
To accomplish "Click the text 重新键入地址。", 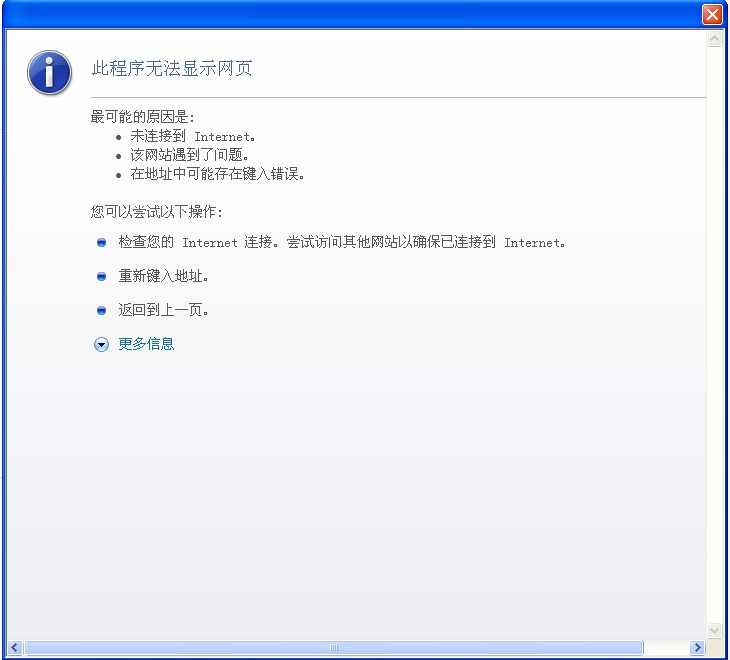I will [163, 276].
